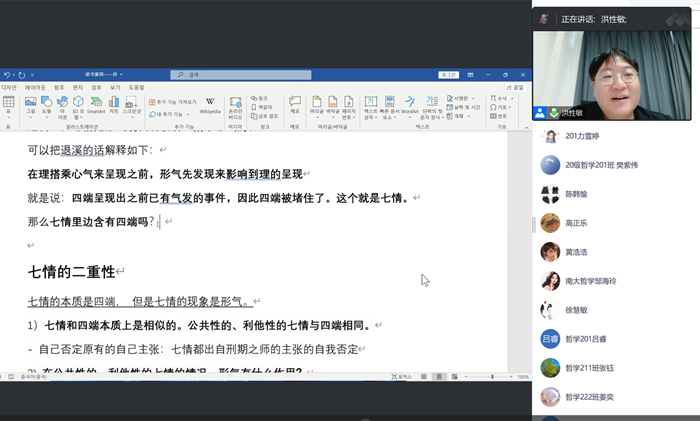
Task: Expand the Undo history dropdown arrow
Action: click(13, 75)
